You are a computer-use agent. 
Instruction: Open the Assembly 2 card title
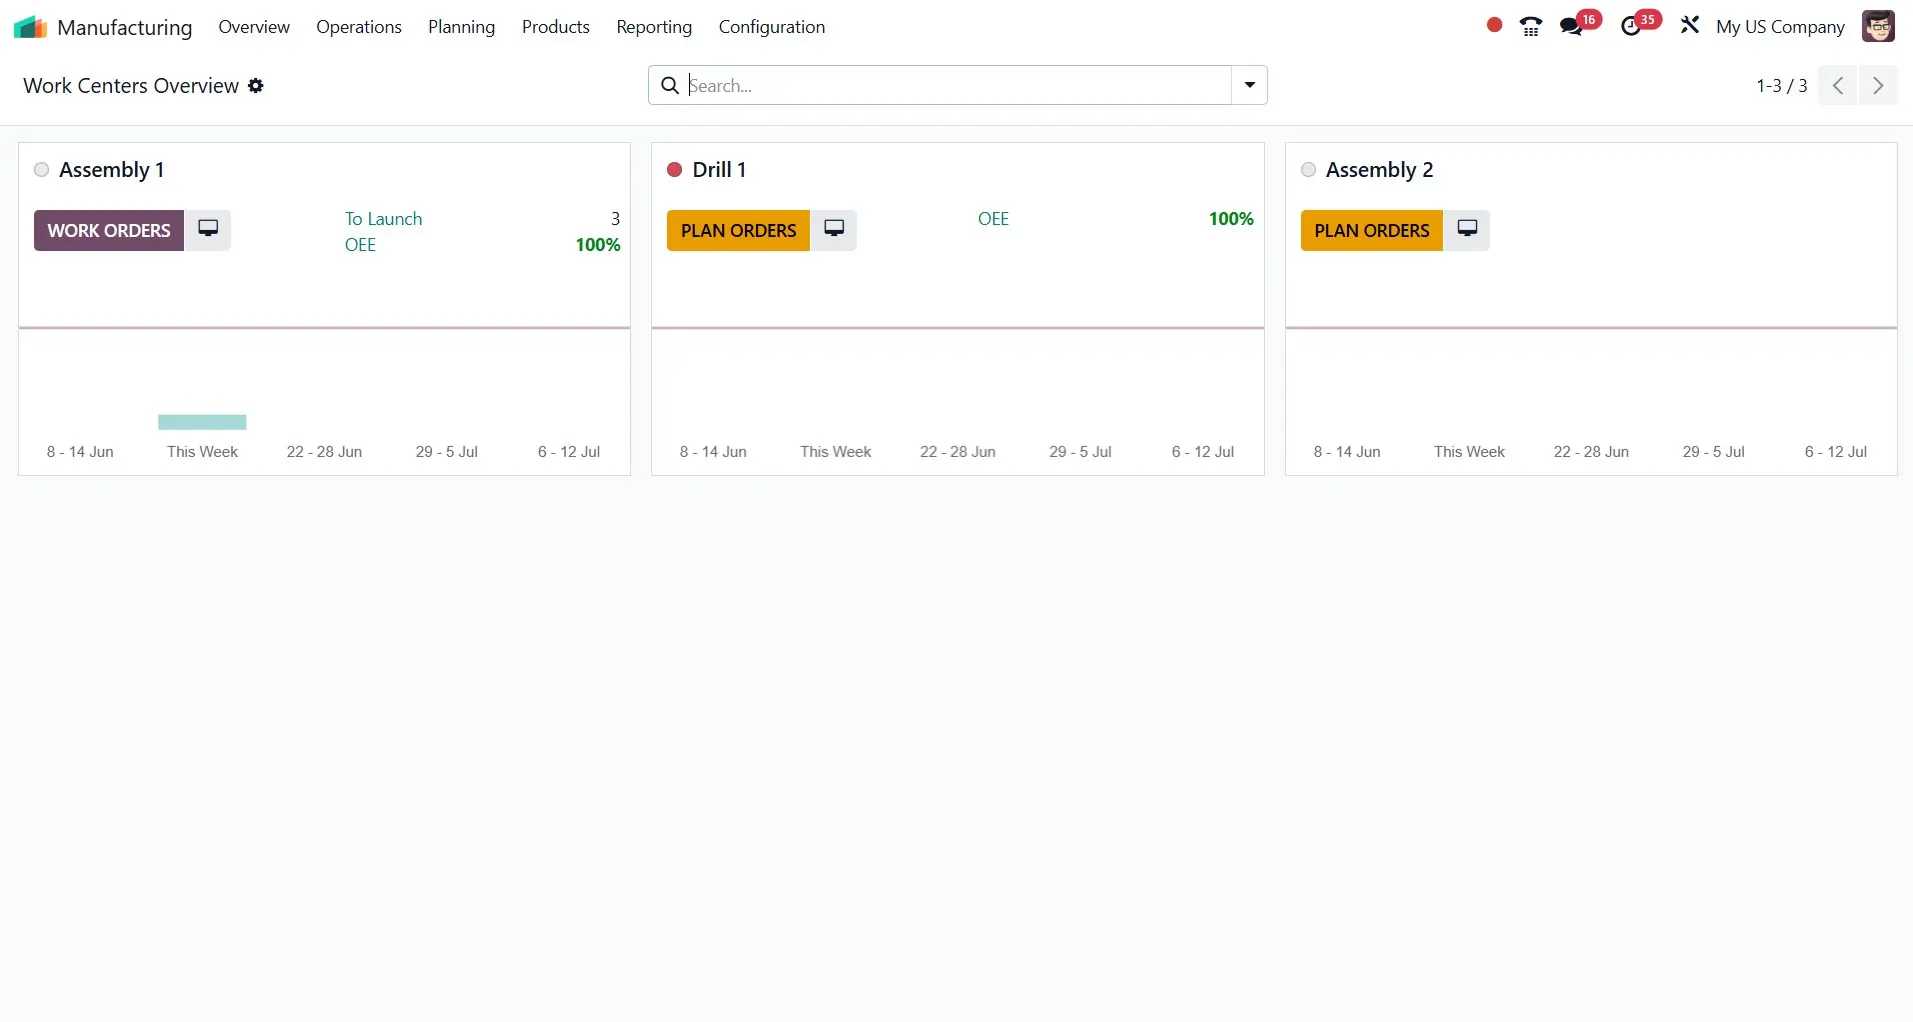[x=1379, y=170]
